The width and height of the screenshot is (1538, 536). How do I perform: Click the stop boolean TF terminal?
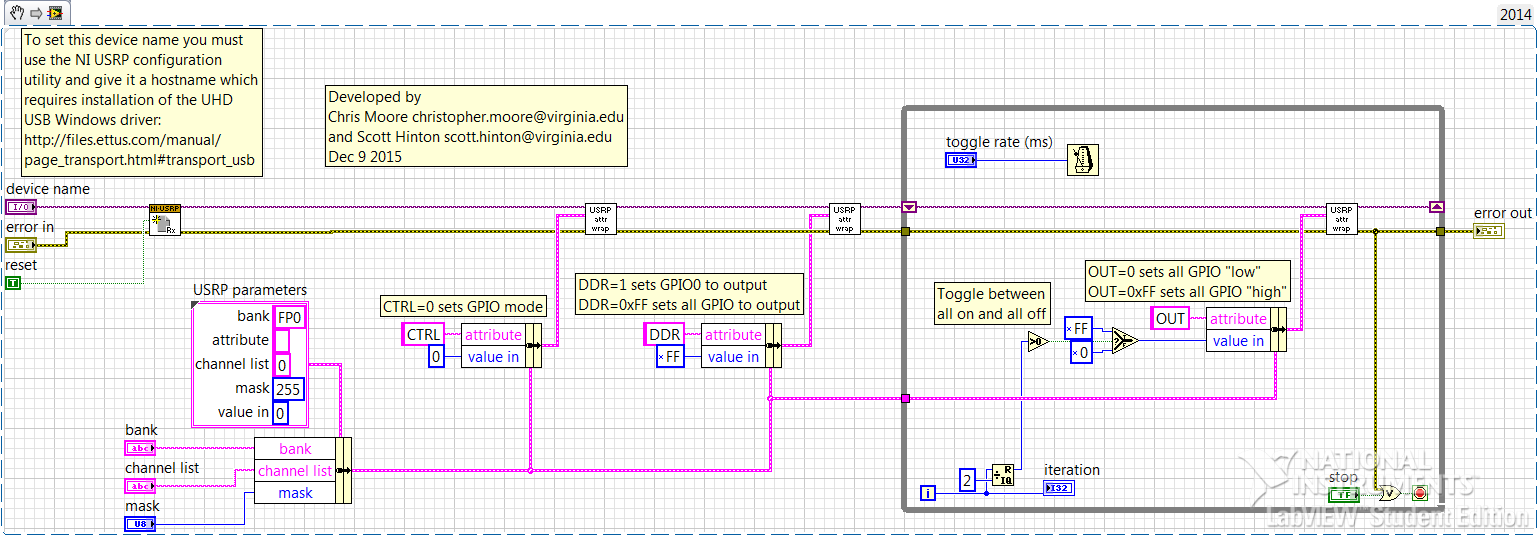click(x=1344, y=495)
